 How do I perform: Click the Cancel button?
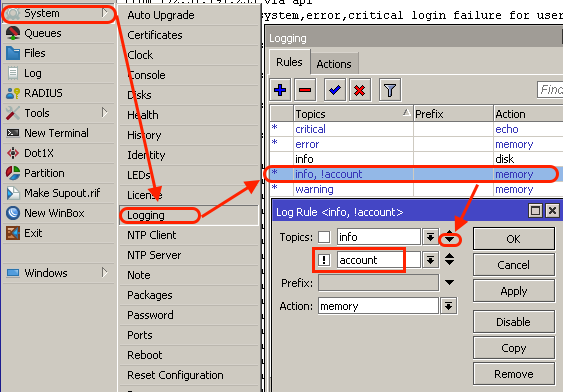click(513, 265)
